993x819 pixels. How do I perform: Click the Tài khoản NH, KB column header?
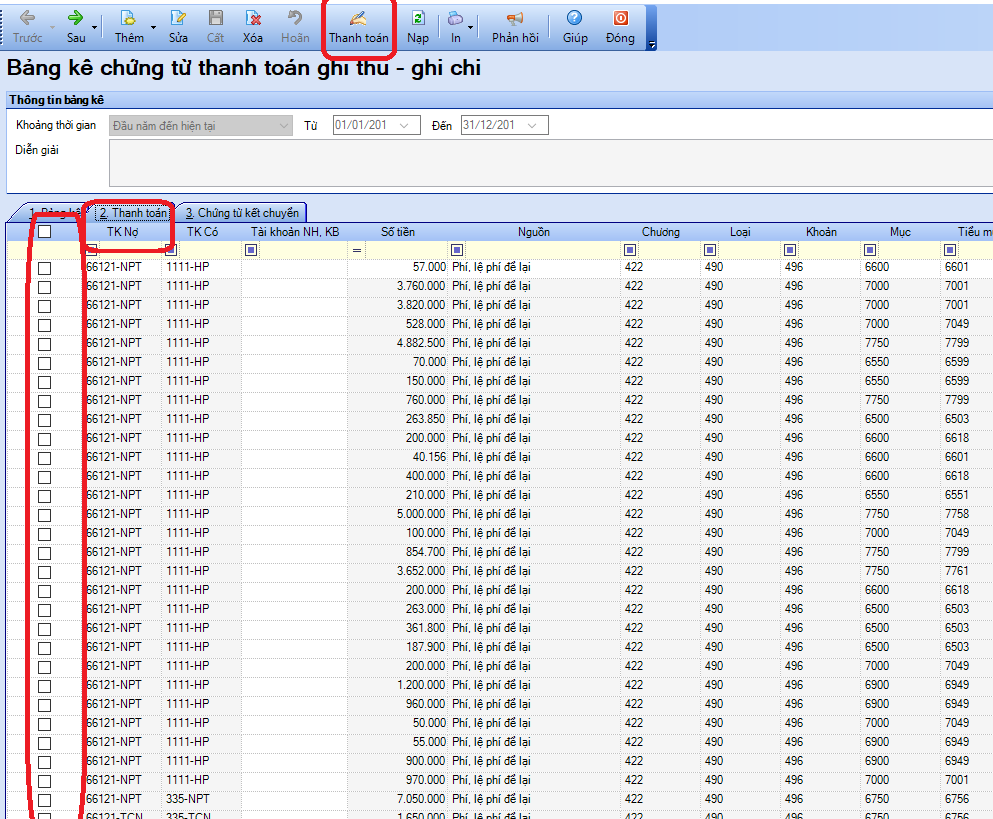[x=294, y=232]
